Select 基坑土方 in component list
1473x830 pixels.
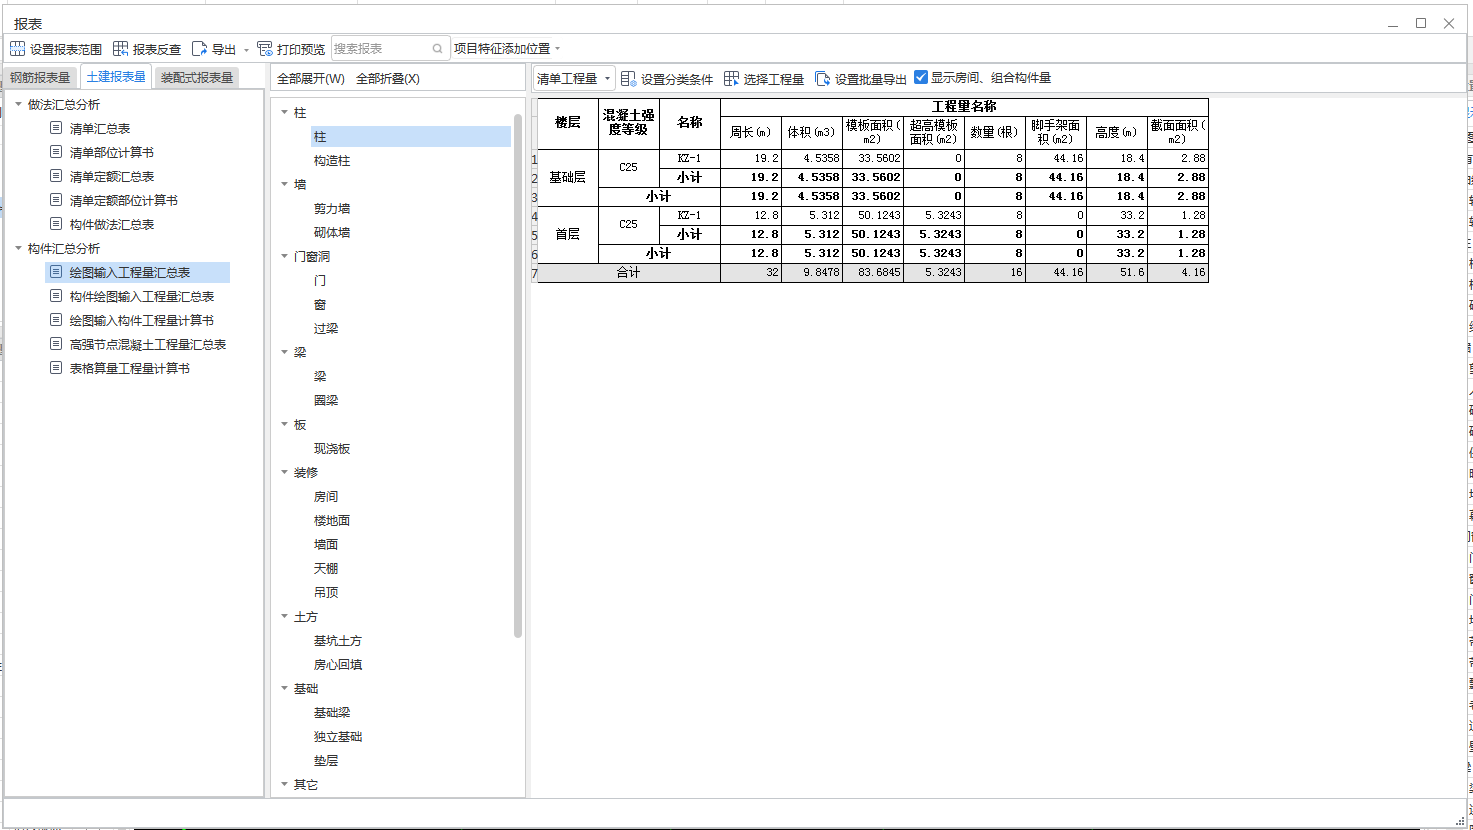point(338,641)
